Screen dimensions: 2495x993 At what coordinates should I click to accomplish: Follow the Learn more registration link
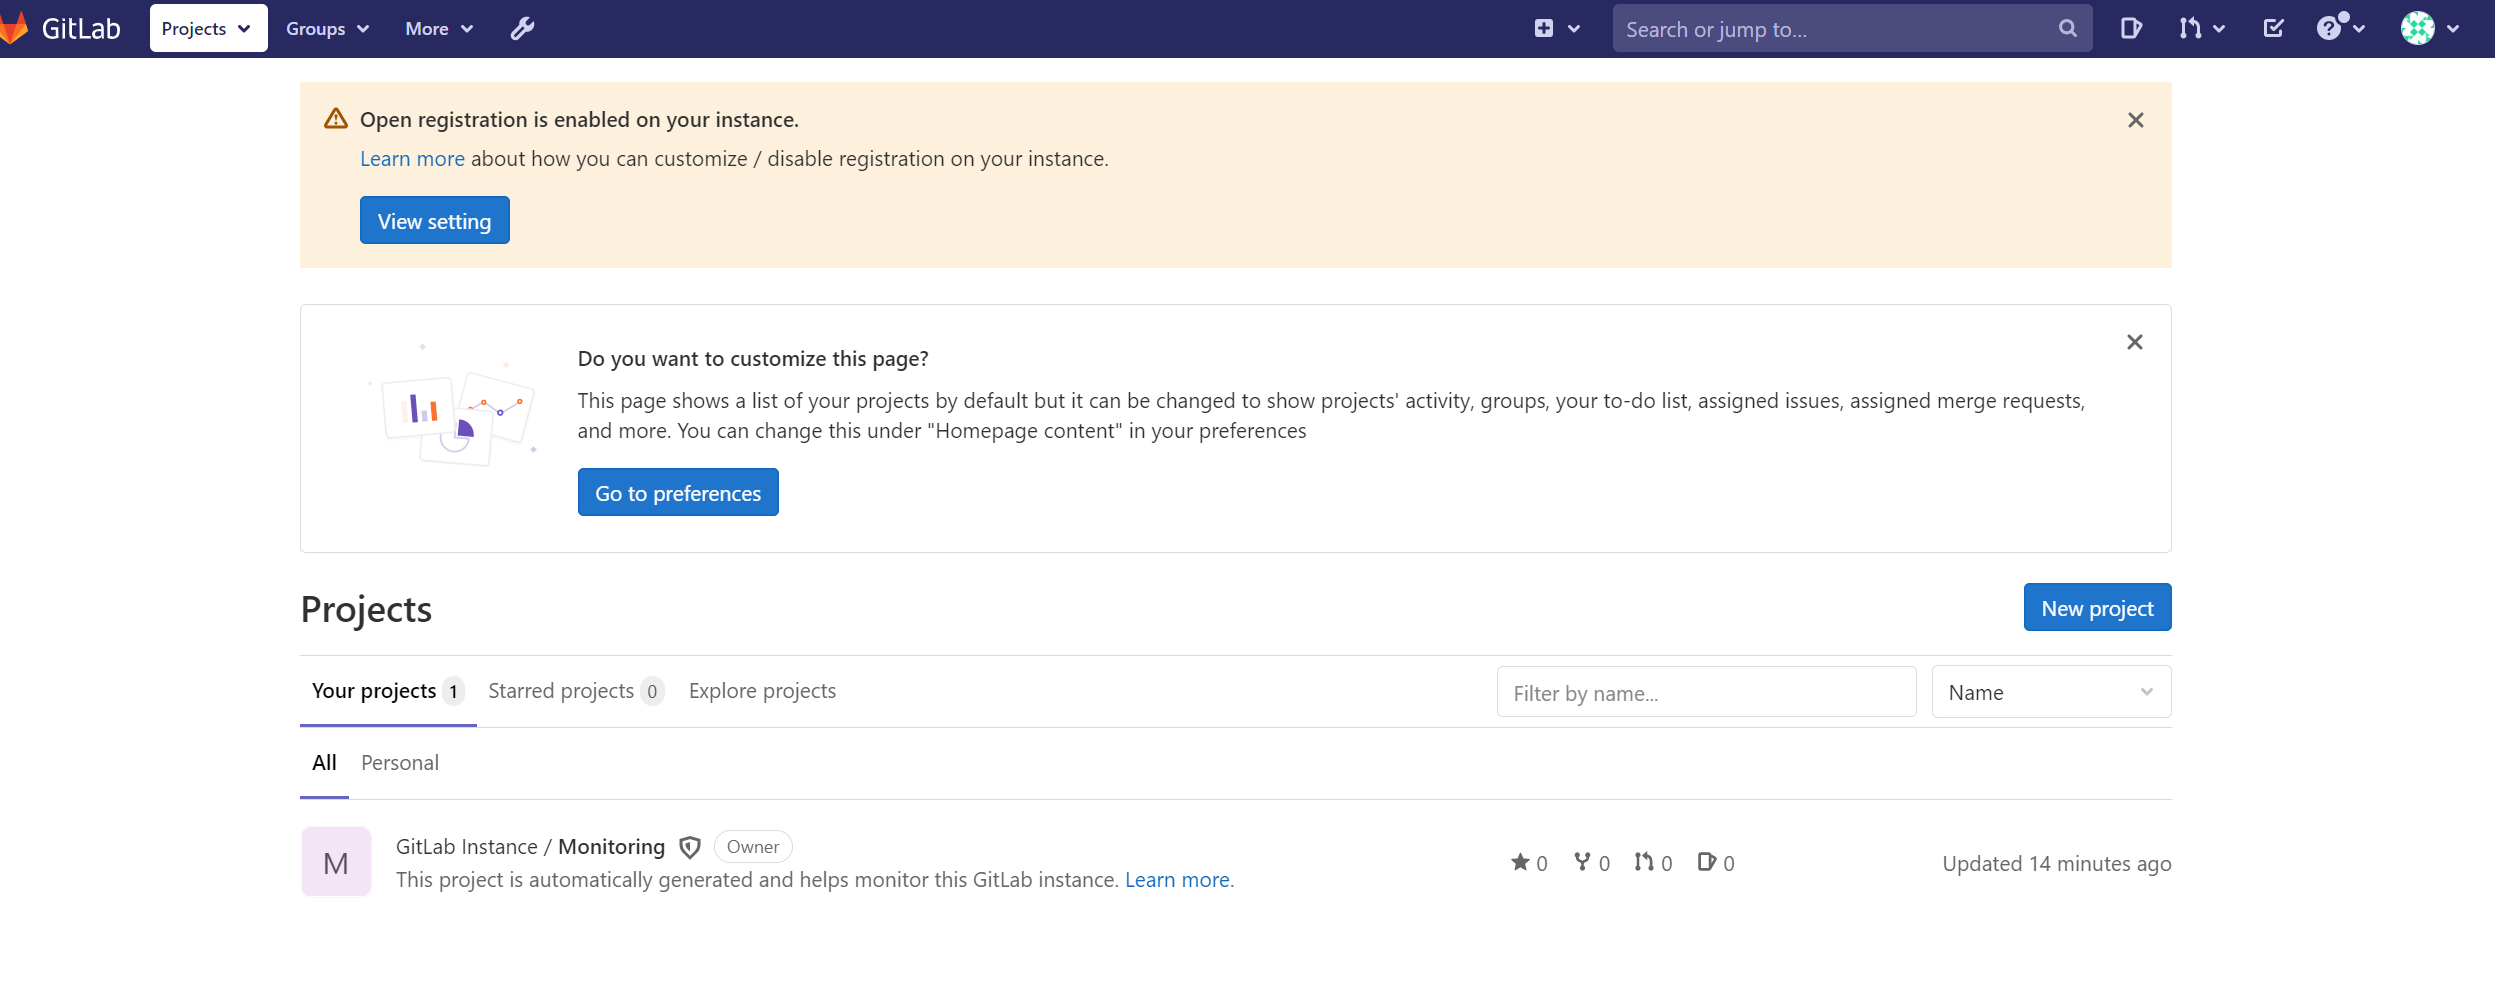(412, 159)
